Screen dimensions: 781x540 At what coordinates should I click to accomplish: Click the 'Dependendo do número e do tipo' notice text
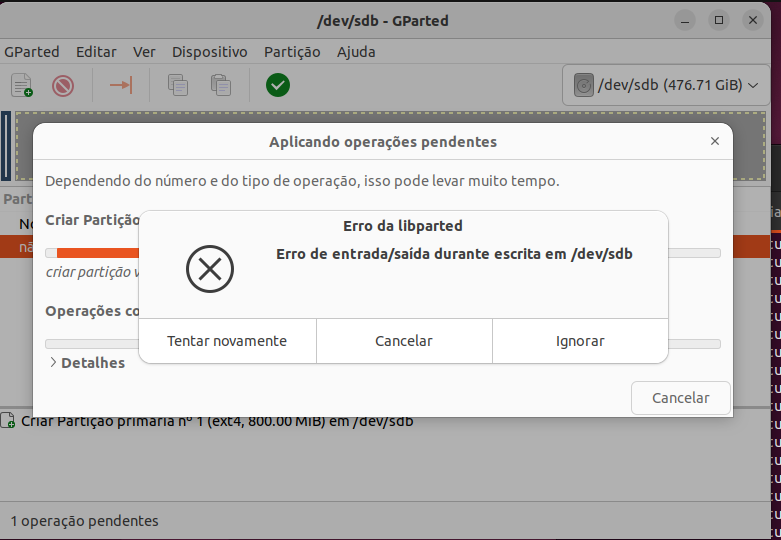coord(302,181)
